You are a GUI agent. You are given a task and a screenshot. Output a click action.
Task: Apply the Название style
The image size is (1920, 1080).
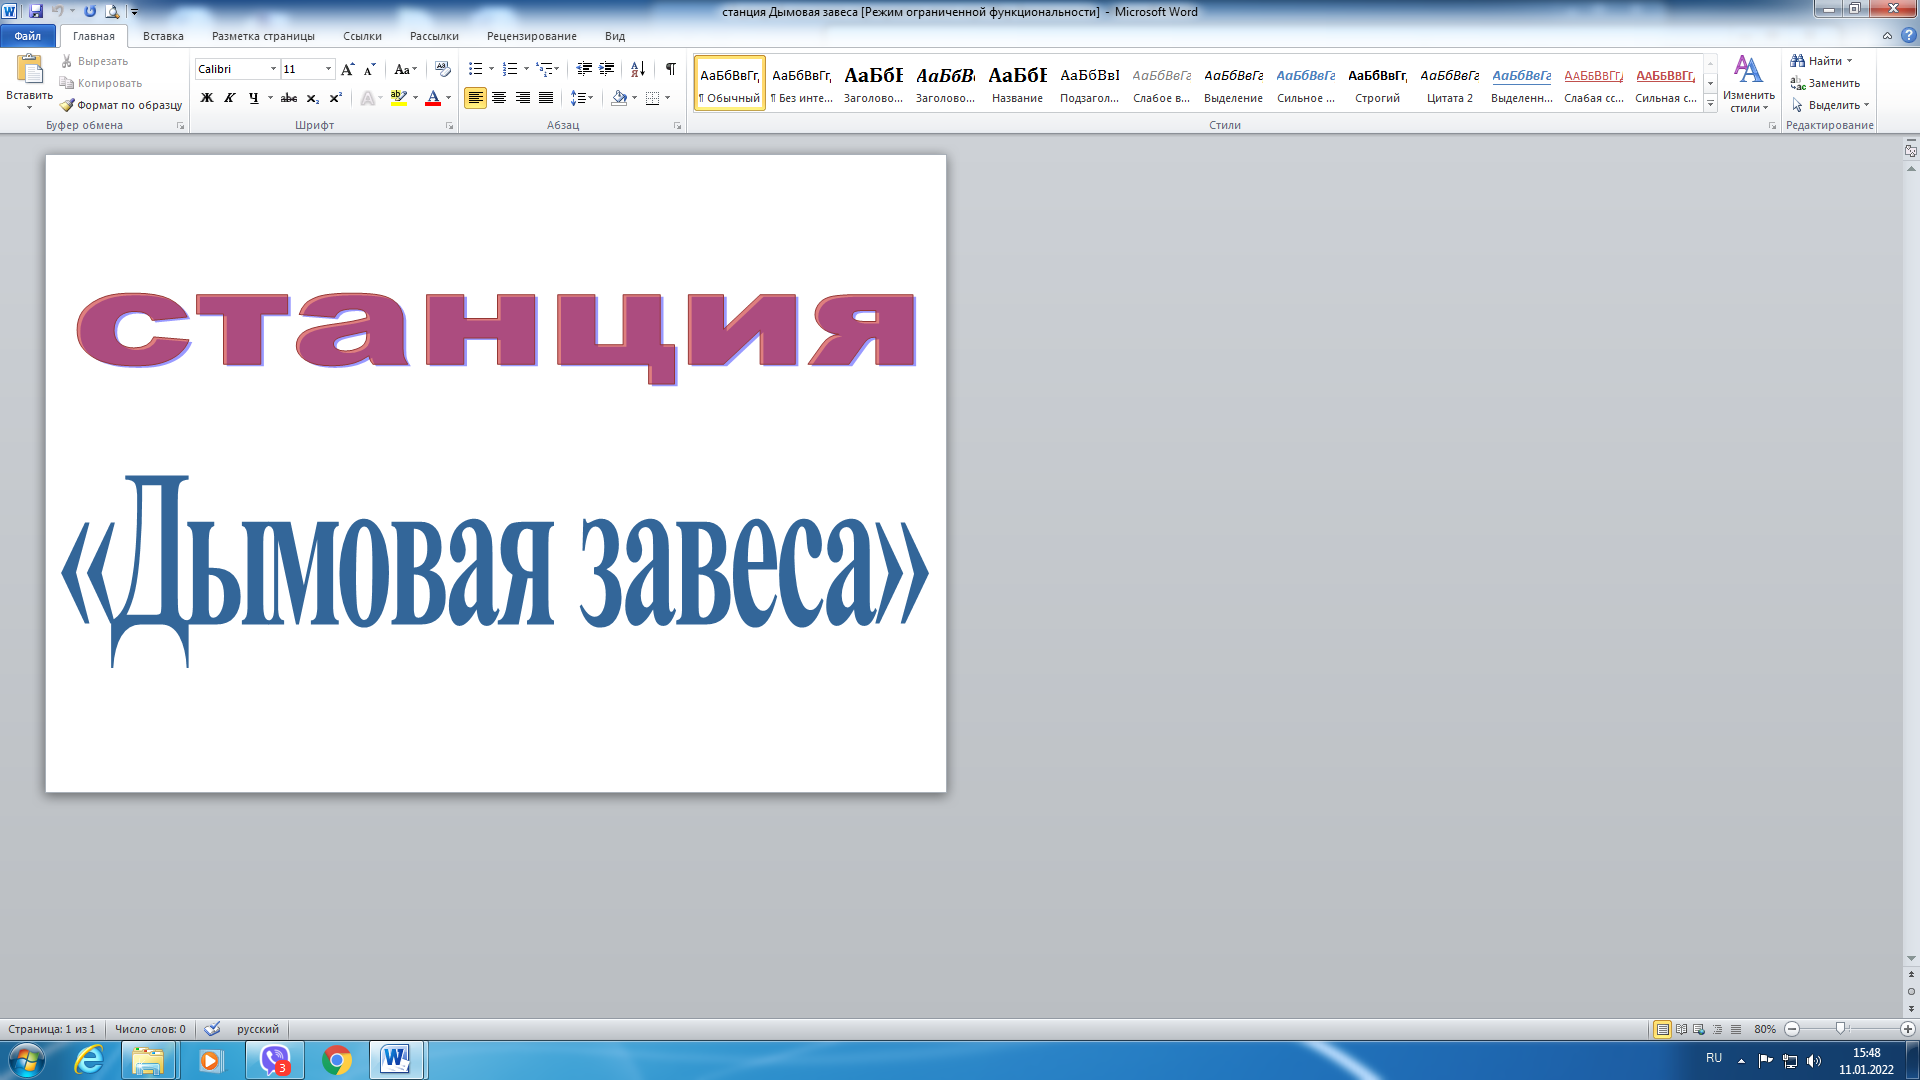coord(1017,84)
